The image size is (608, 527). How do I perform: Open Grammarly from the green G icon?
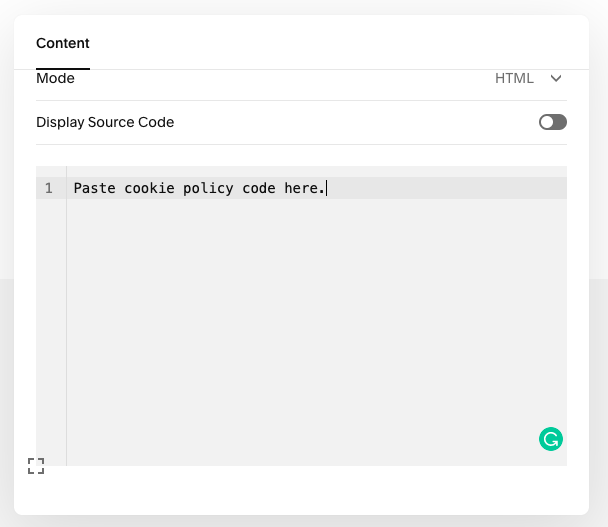click(551, 439)
